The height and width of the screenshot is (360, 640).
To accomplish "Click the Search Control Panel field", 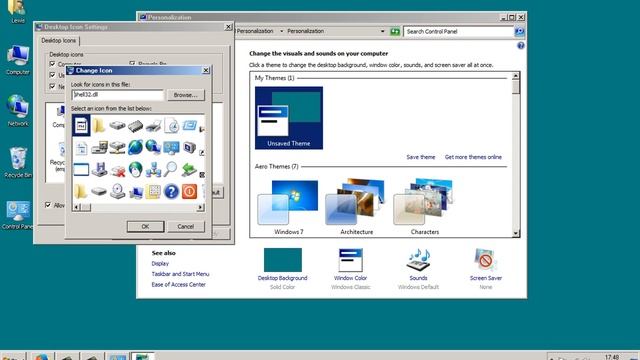I will coord(458,31).
